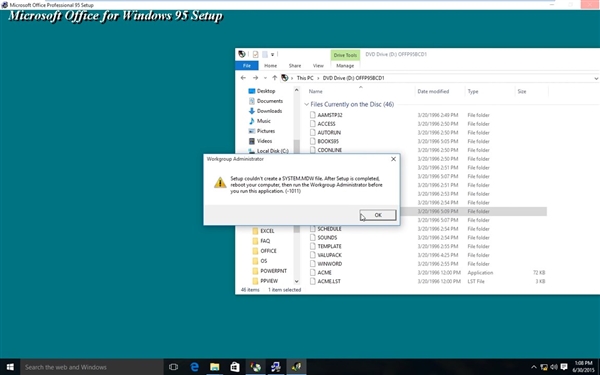
Task: Click the drive icon in Explorer title bar
Action: click(x=241, y=54)
